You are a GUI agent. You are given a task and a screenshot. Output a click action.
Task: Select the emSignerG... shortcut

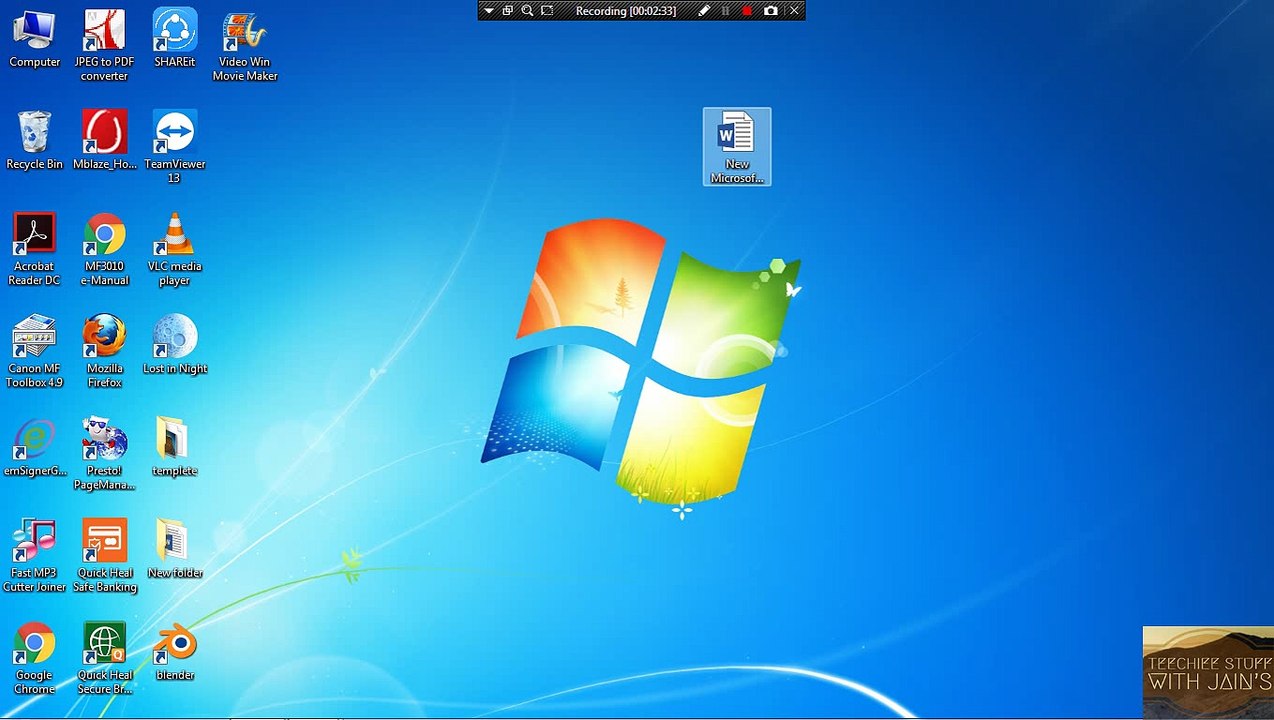pyautogui.click(x=34, y=448)
